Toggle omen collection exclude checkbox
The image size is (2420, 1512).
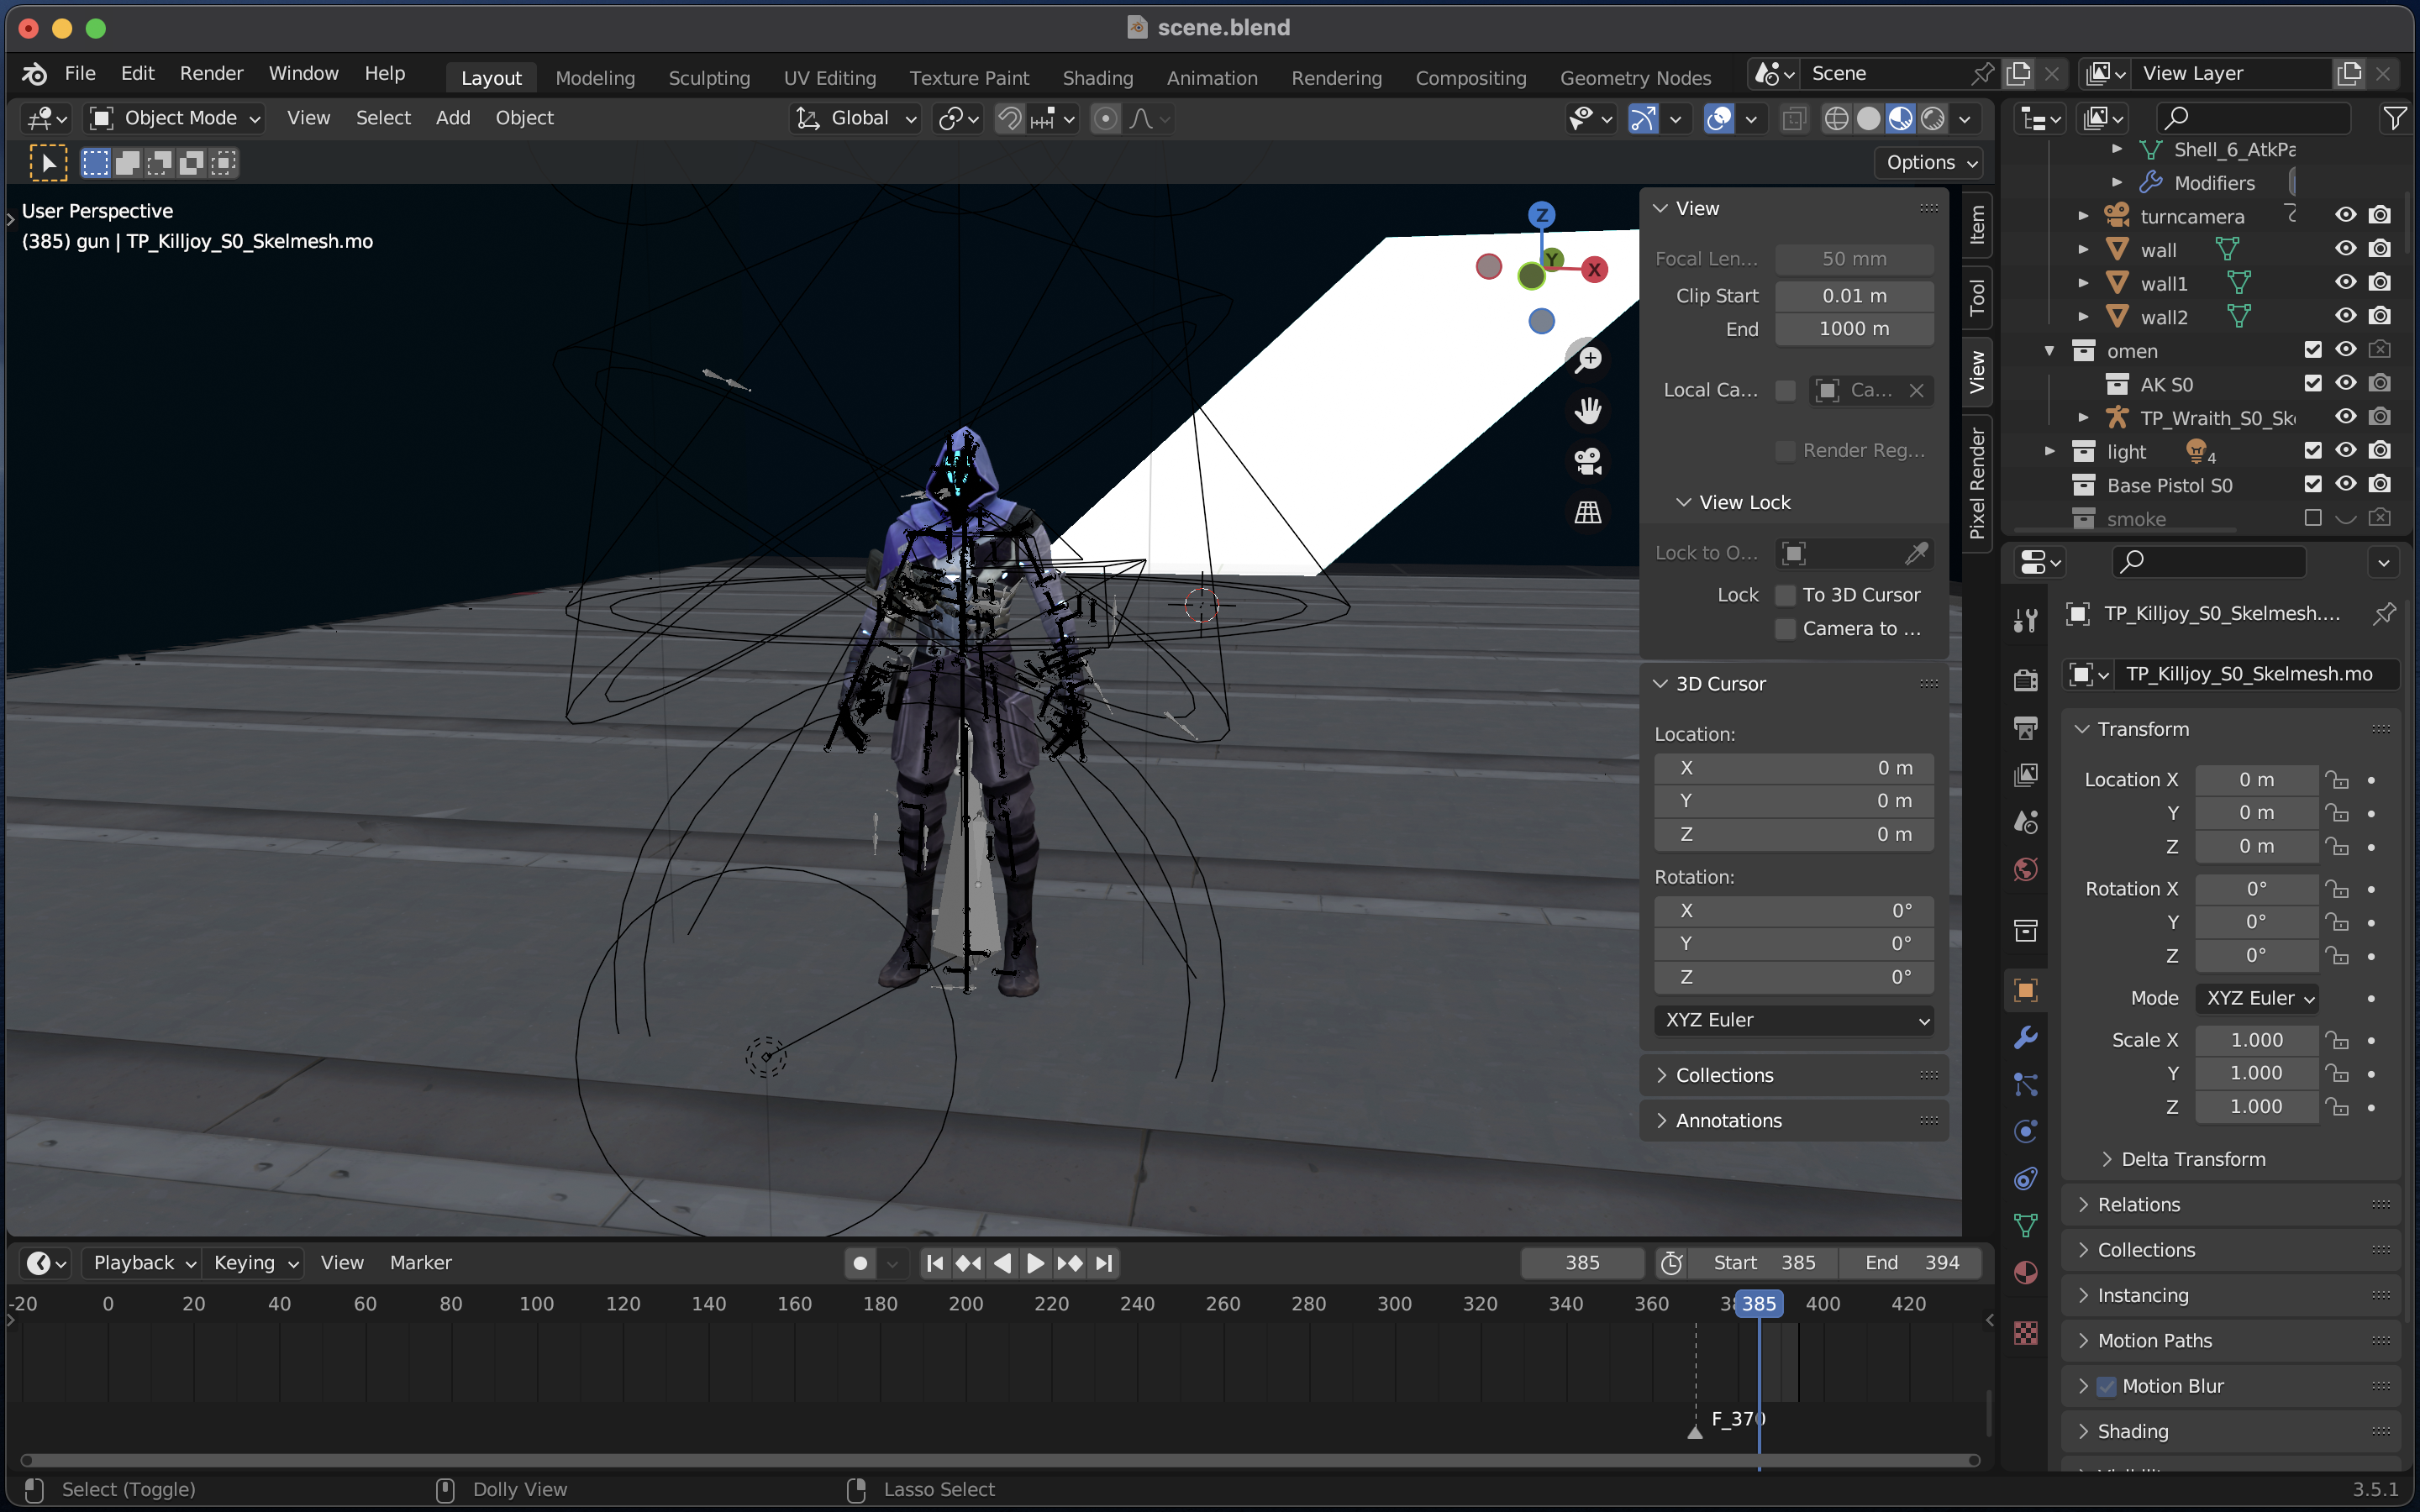[2313, 350]
